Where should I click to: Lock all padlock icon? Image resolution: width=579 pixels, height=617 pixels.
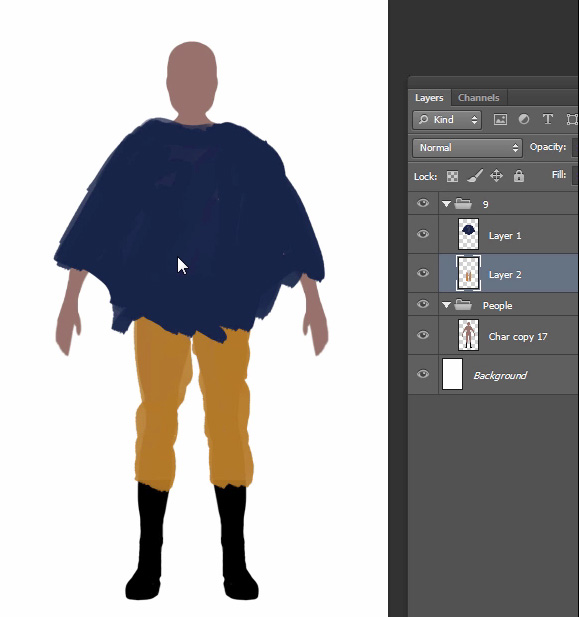pyautogui.click(x=519, y=176)
